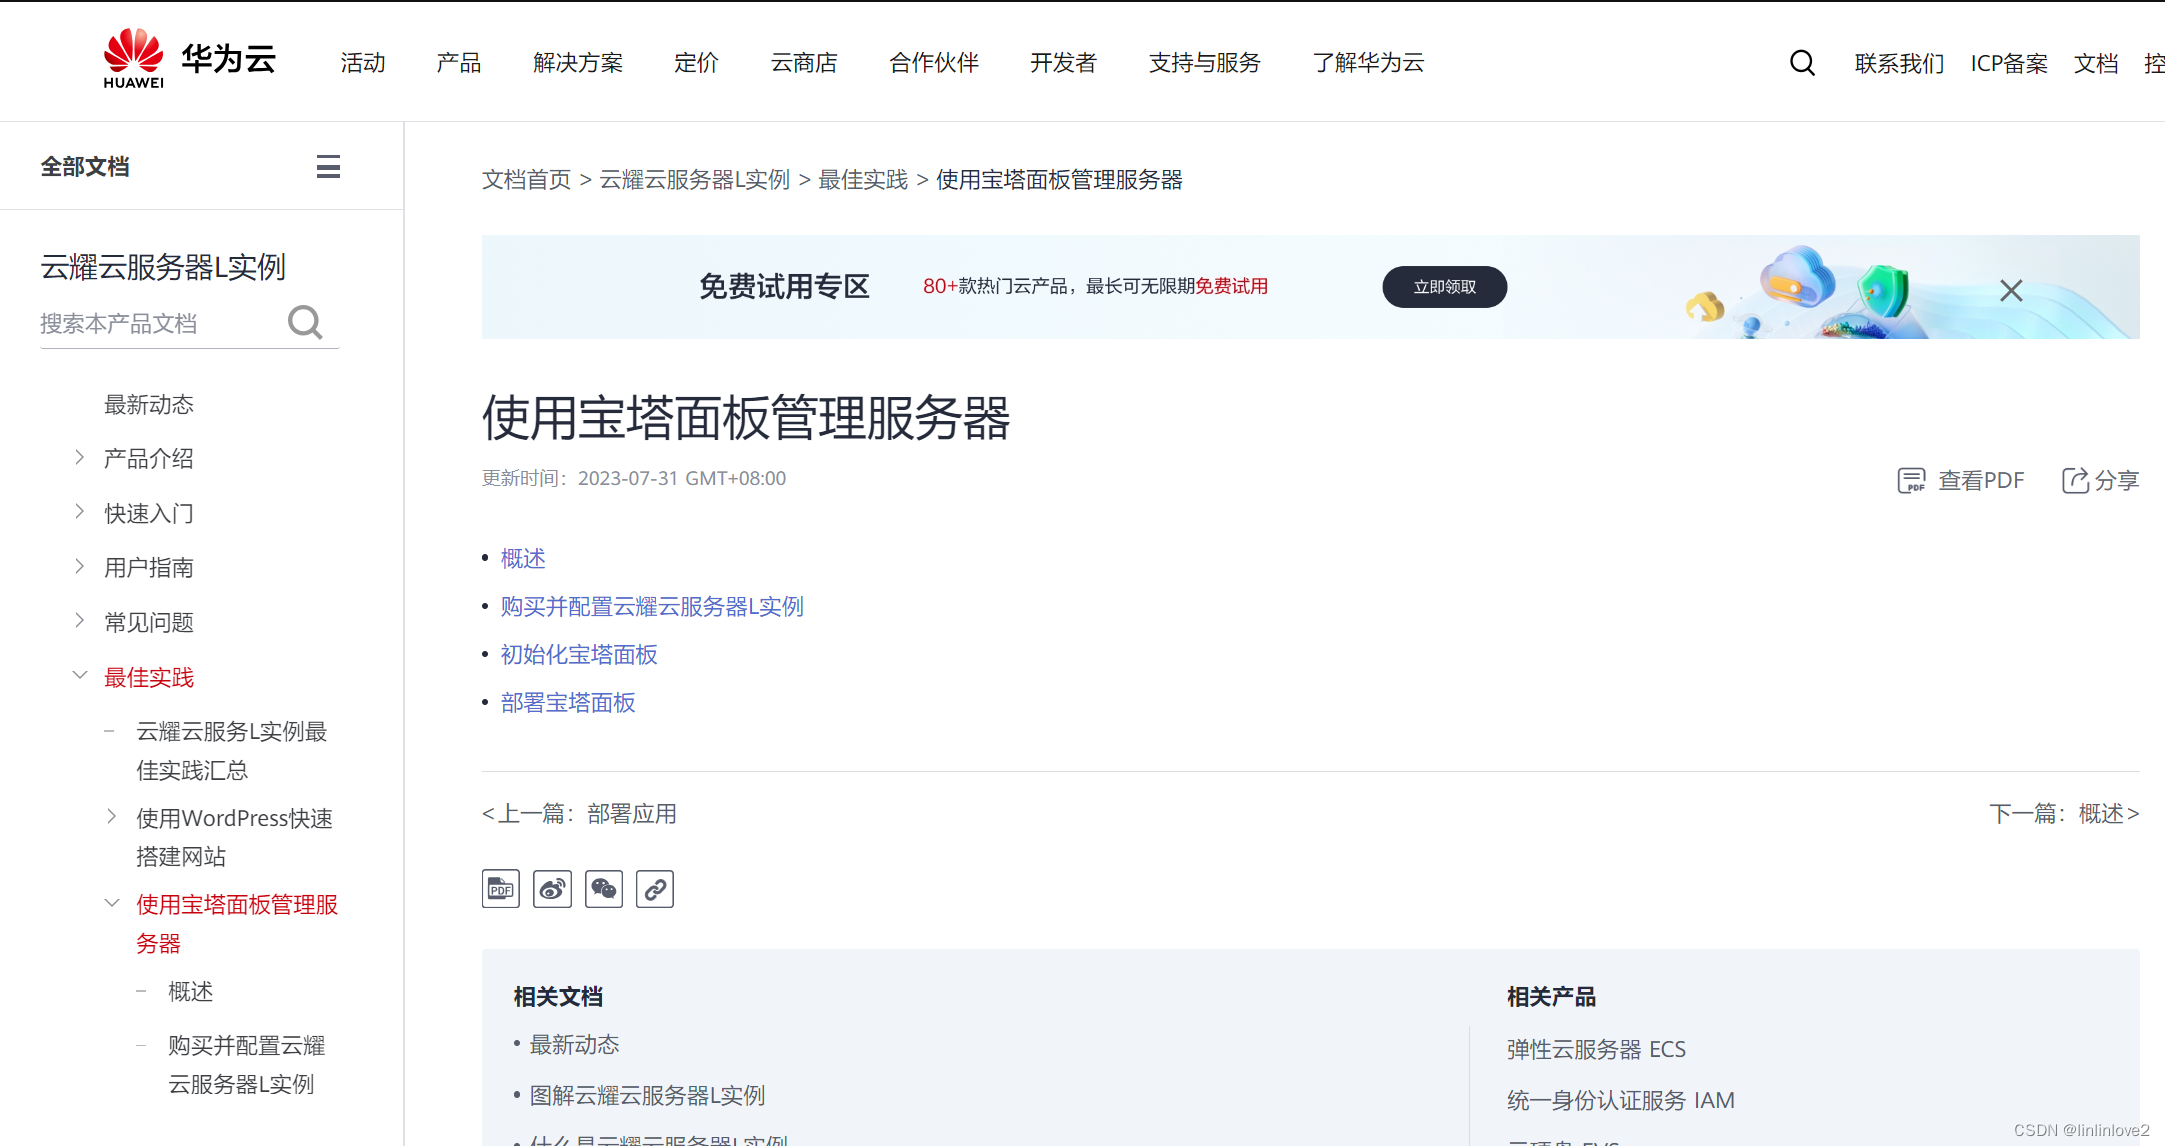Share to Weibo icon

[552, 889]
